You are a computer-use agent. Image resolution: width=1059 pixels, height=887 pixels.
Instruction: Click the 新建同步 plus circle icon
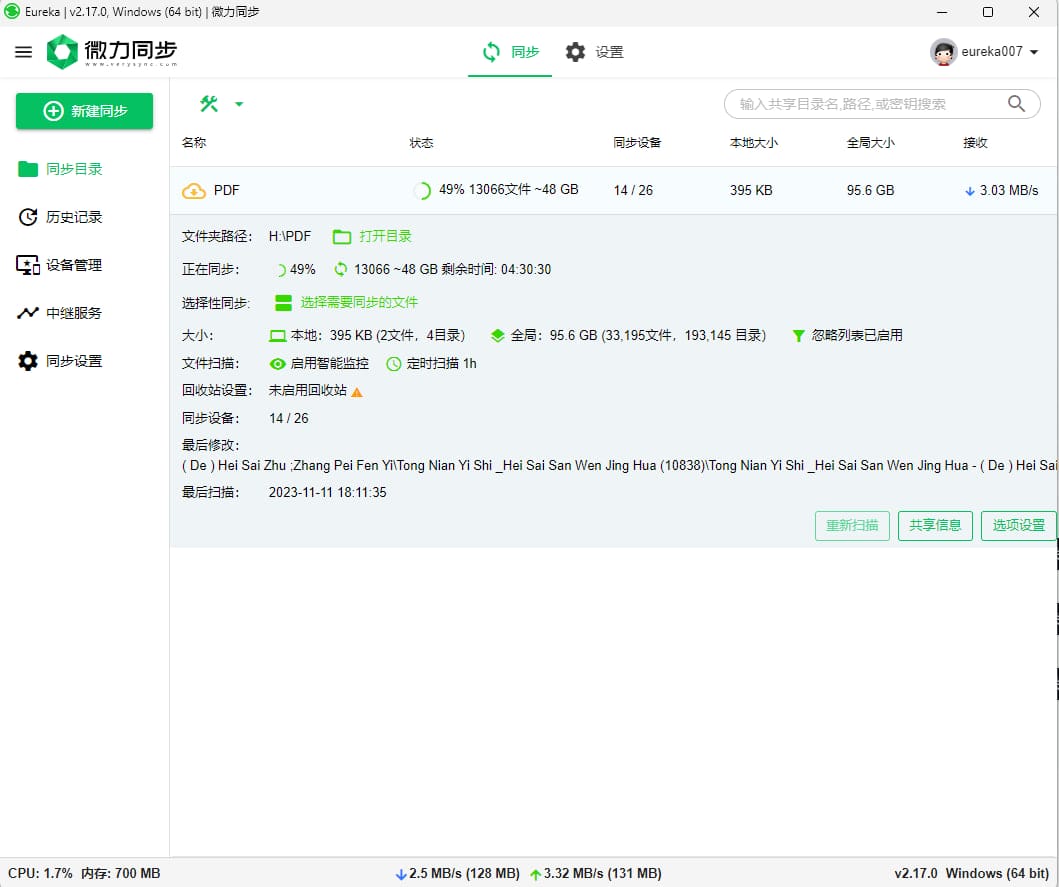click(x=53, y=111)
